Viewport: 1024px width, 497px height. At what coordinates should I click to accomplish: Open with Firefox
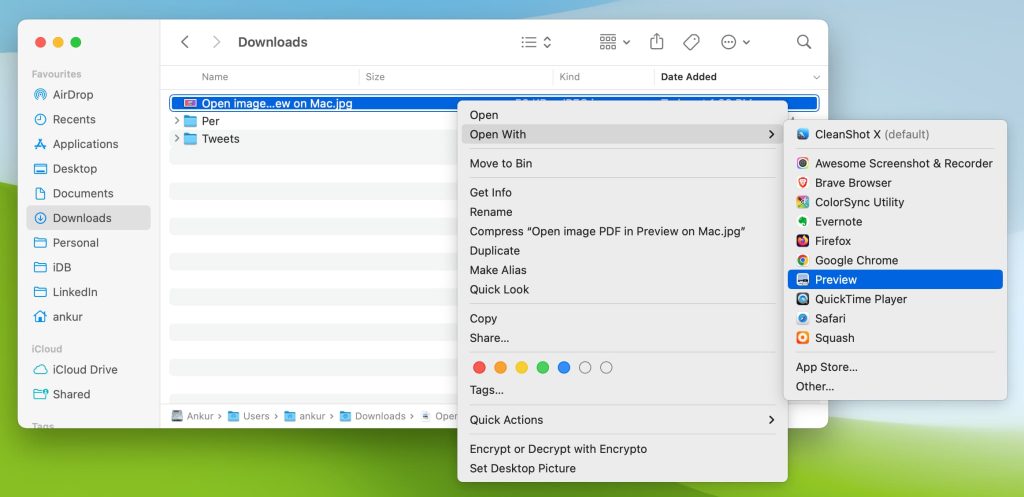[x=895, y=241]
